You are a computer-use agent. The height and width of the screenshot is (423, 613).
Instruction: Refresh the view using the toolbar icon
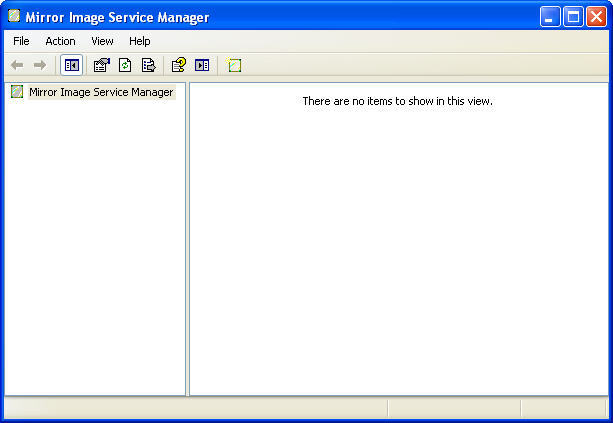[x=125, y=65]
